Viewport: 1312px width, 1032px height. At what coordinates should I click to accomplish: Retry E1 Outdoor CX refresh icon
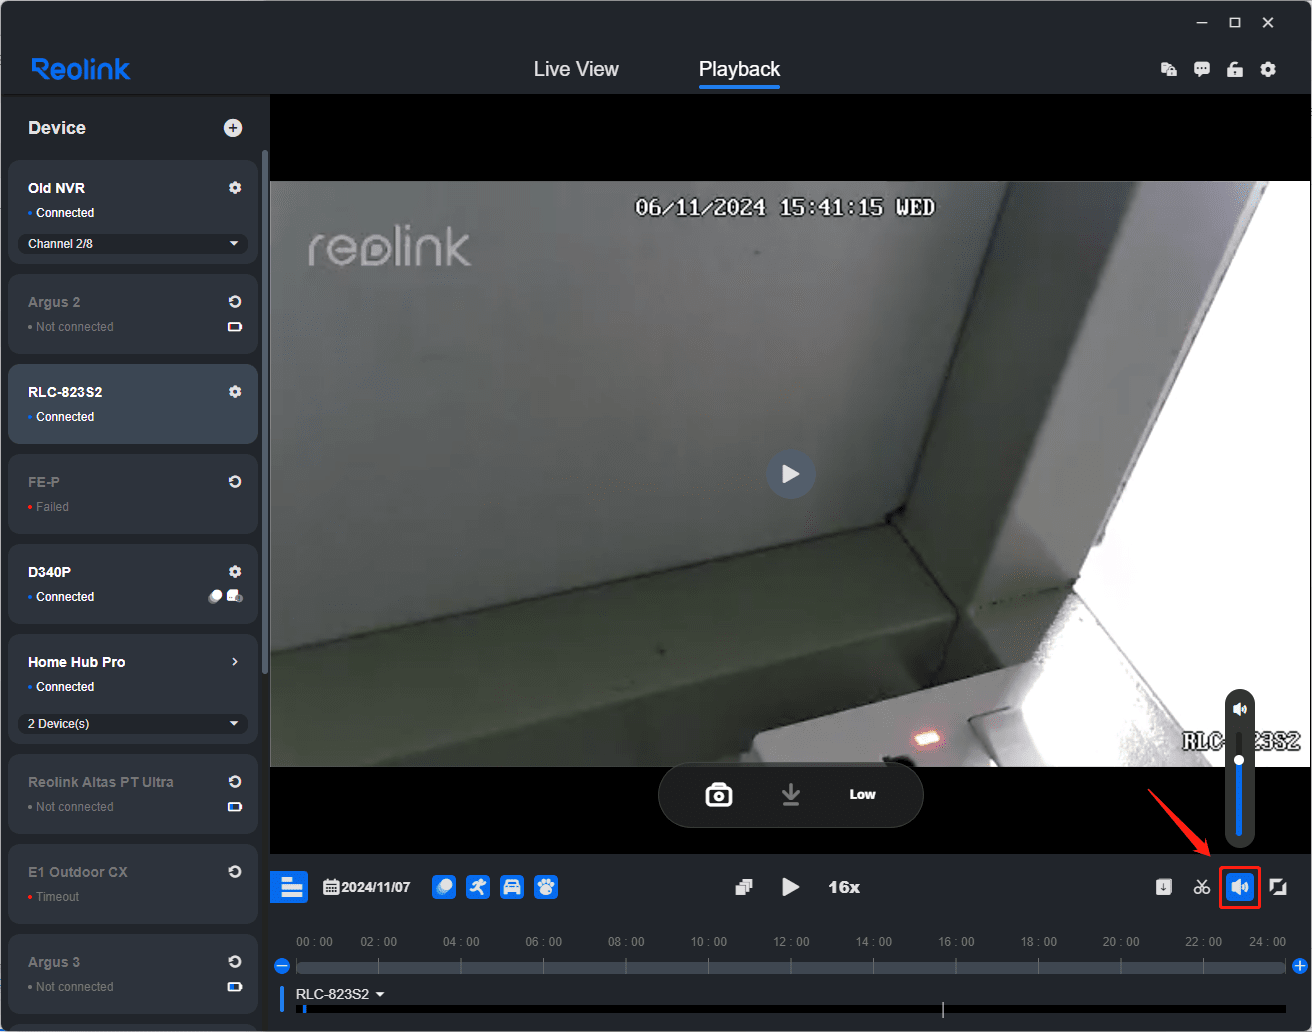coord(235,871)
